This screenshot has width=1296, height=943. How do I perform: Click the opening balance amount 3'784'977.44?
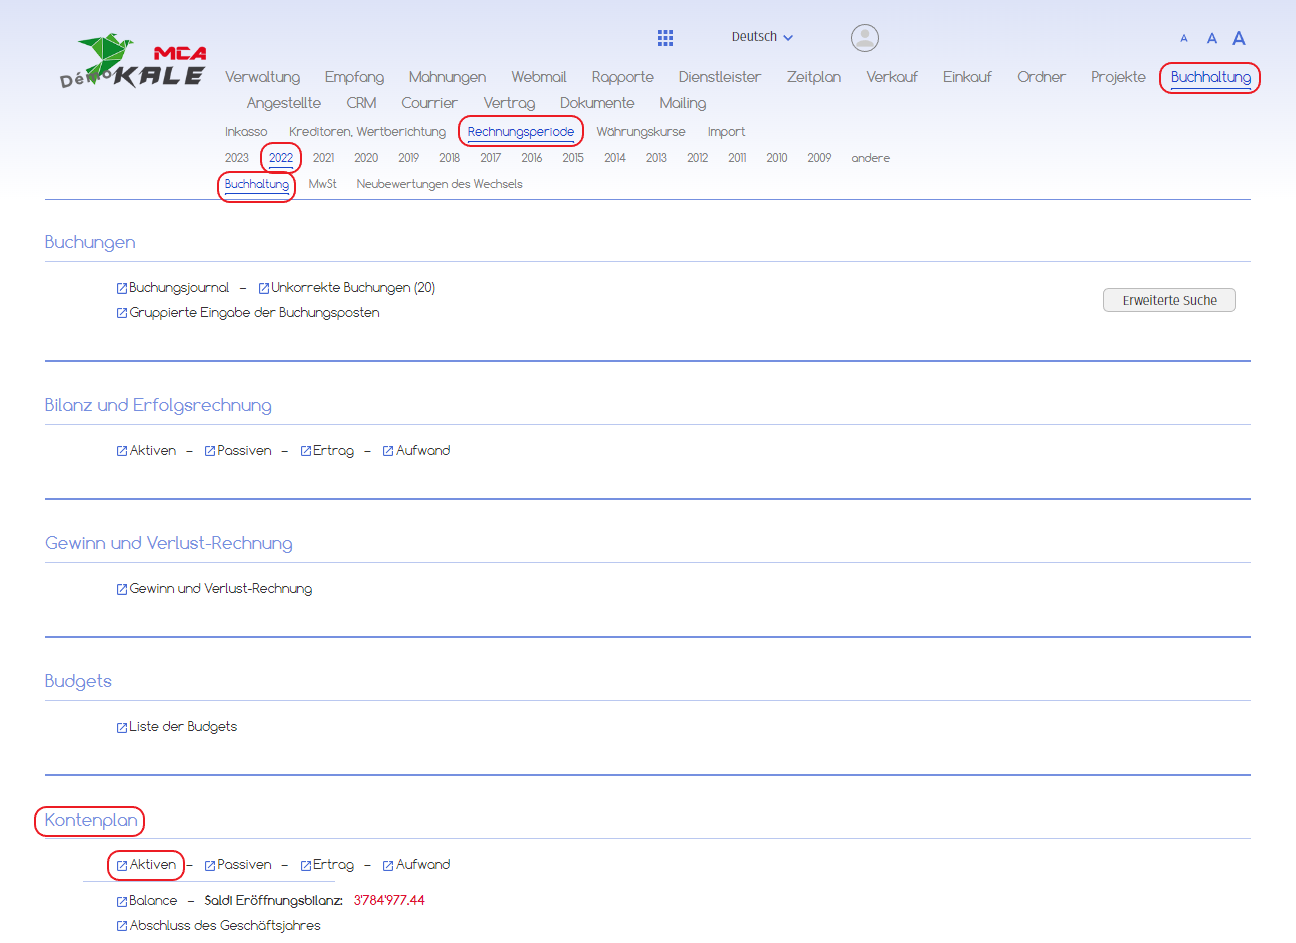pos(389,901)
